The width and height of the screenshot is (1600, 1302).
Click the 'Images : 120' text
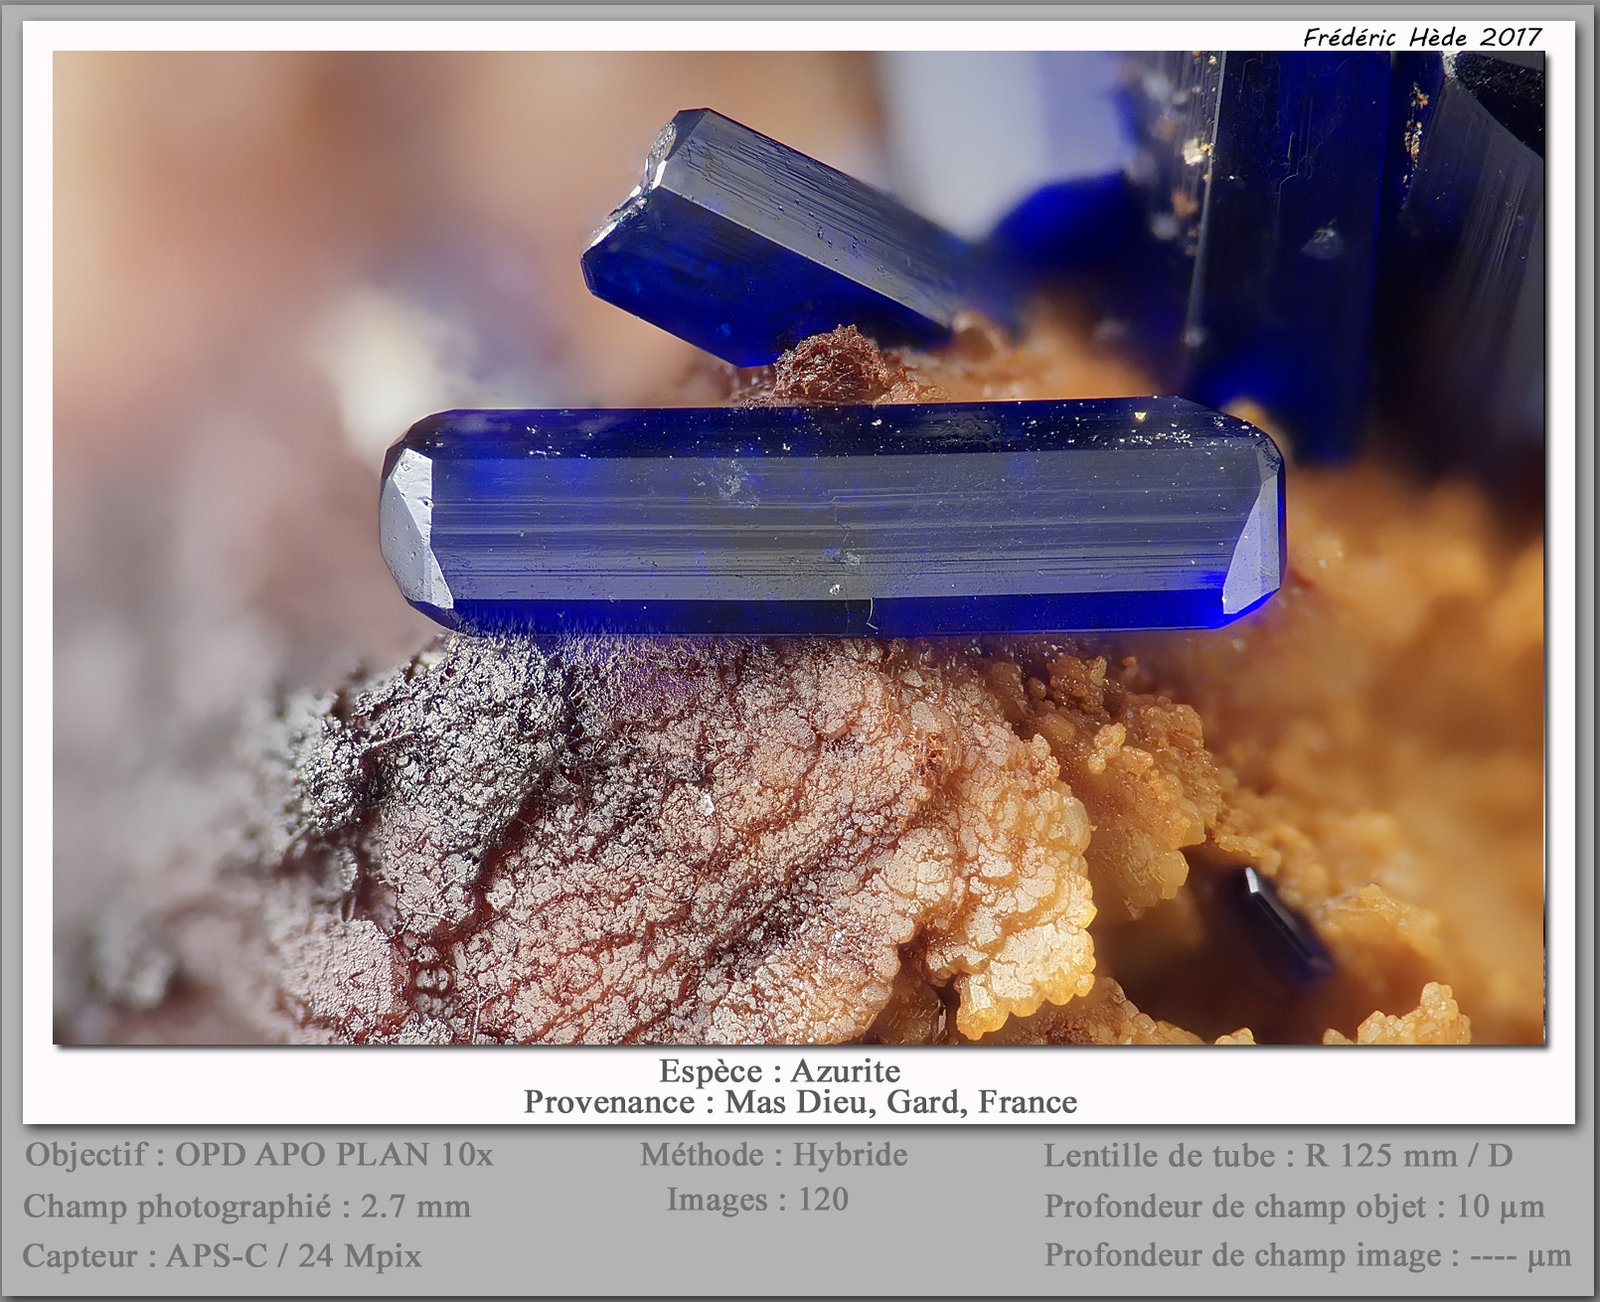coord(758,1199)
